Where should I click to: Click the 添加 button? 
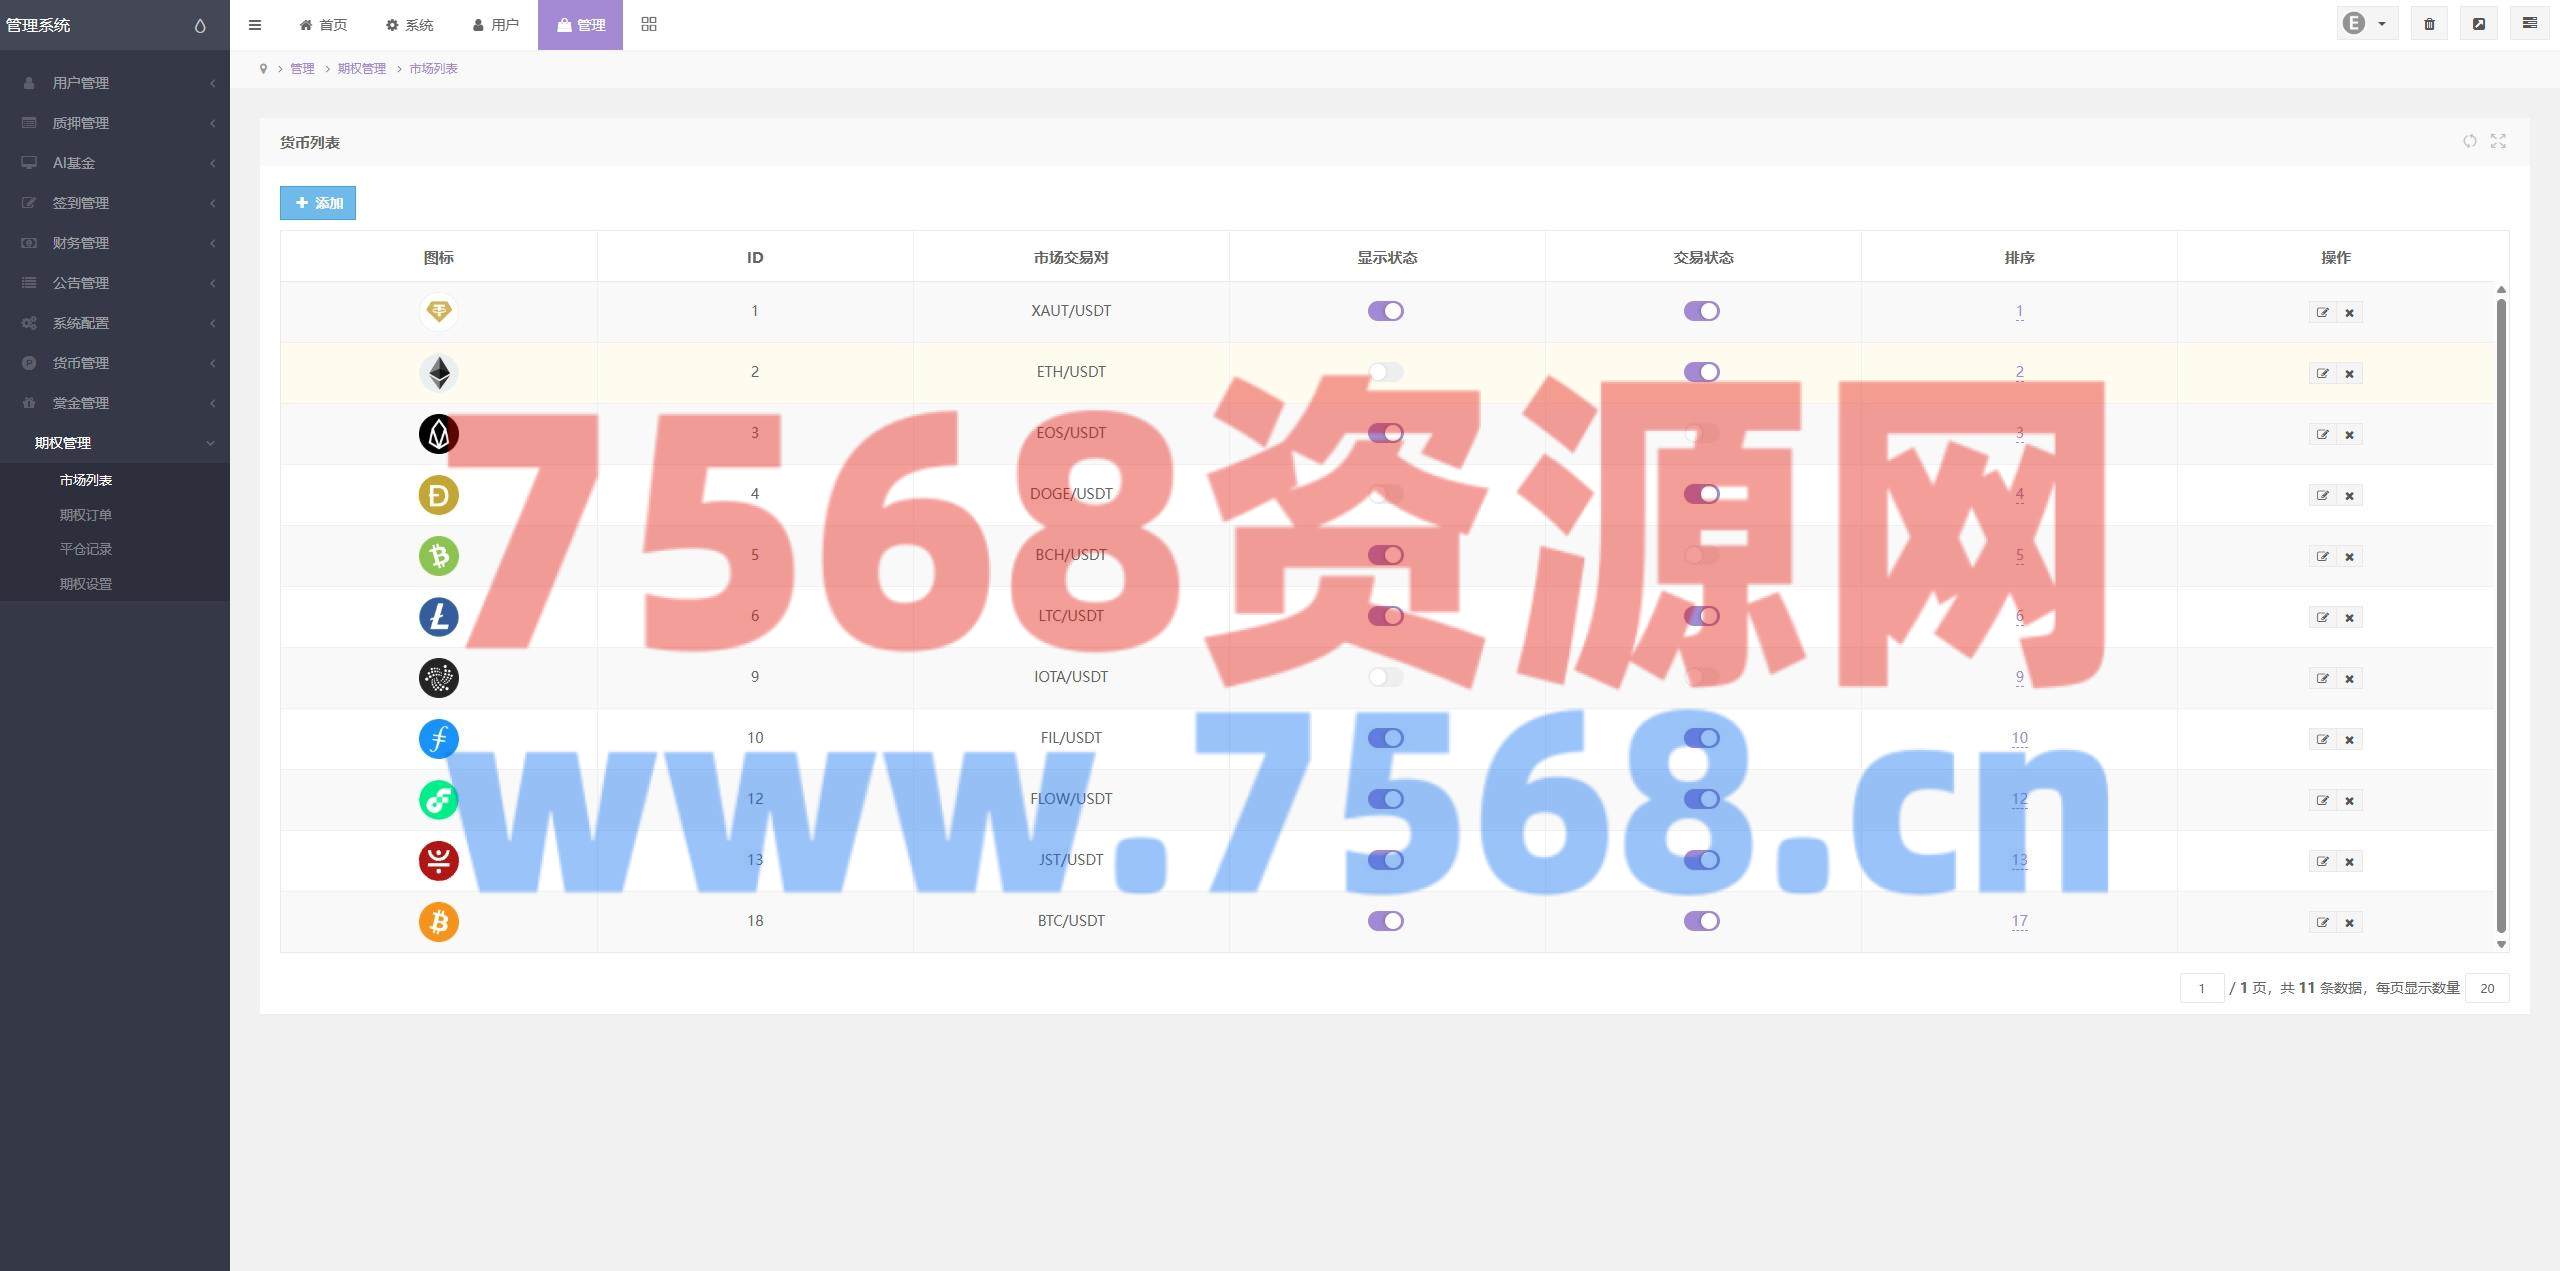pos(318,203)
